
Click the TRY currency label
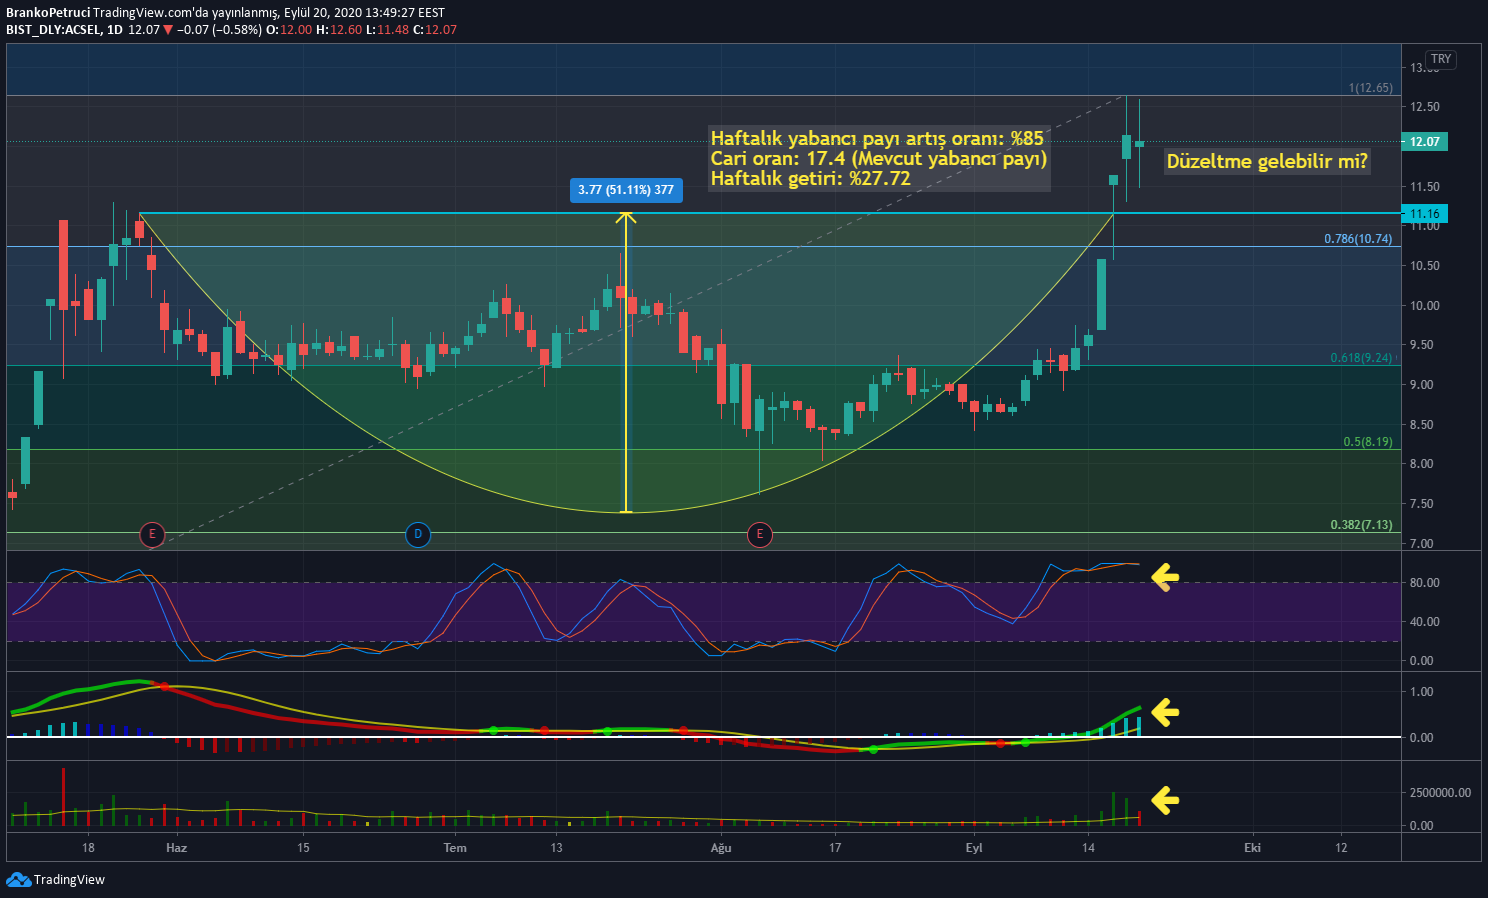(1441, 59)
